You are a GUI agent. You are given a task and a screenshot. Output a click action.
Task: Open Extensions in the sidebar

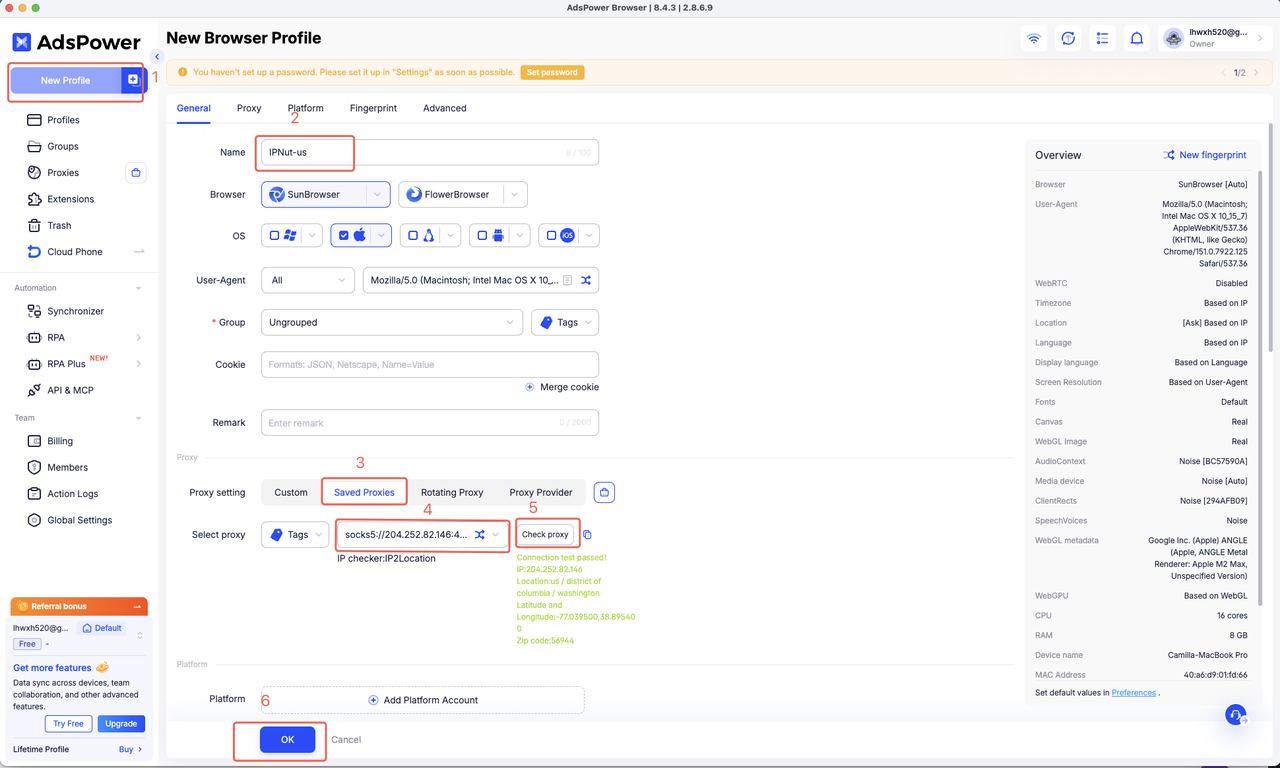(x=70, y=199)
